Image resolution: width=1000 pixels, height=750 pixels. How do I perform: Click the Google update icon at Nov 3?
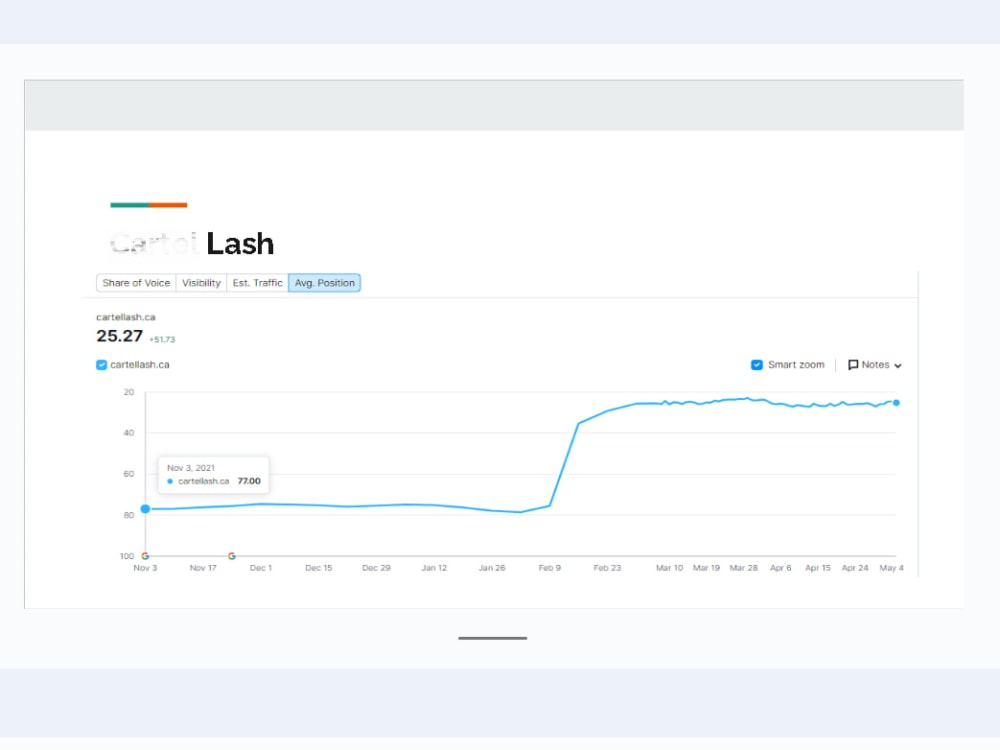point(145,555)
